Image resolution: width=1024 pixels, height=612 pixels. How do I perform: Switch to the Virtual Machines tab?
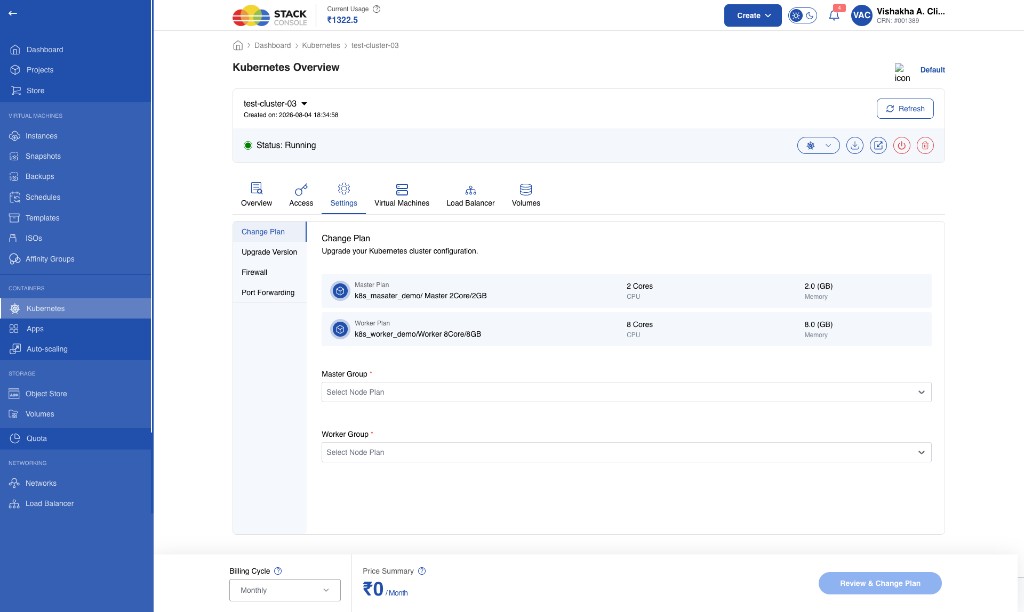[402, 195]
